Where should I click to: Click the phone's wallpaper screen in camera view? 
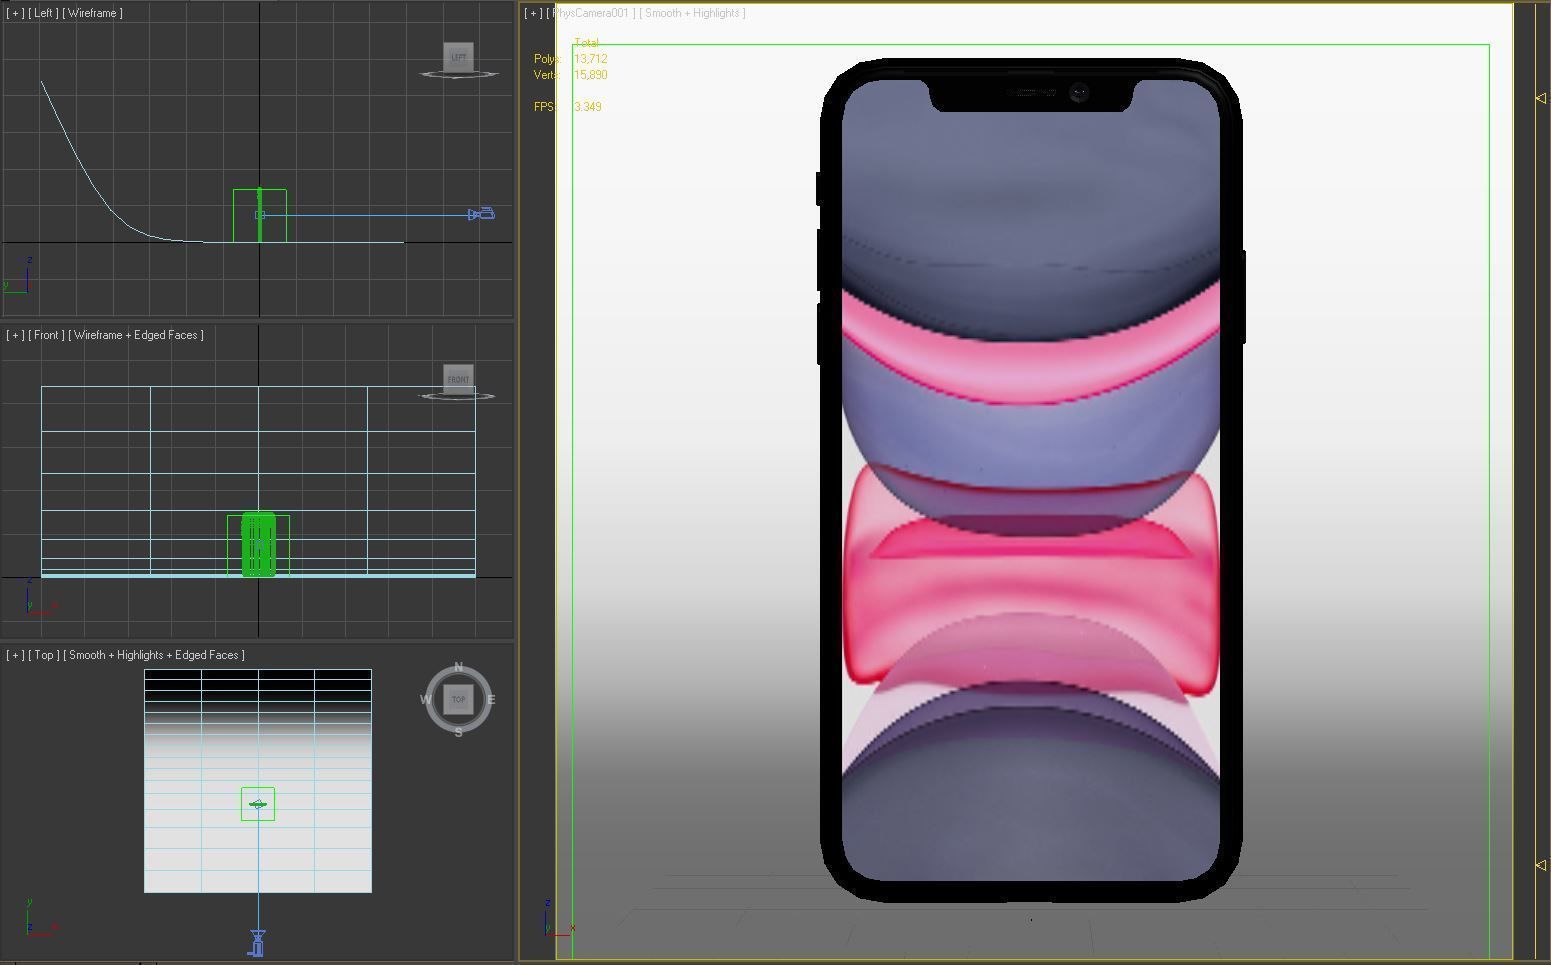click(1031, 480)
